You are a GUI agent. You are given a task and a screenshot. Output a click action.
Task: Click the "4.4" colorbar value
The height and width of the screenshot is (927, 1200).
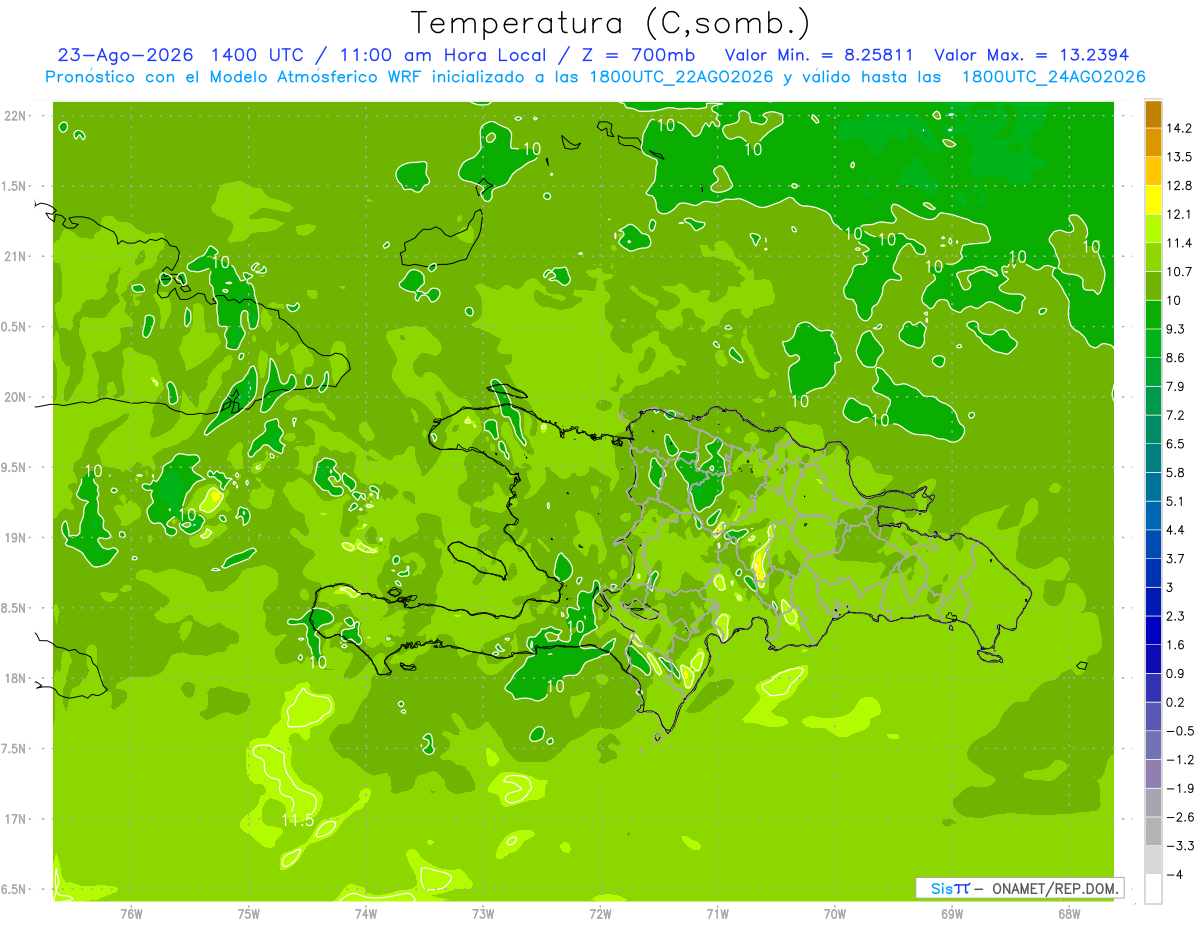(1177, 530)
